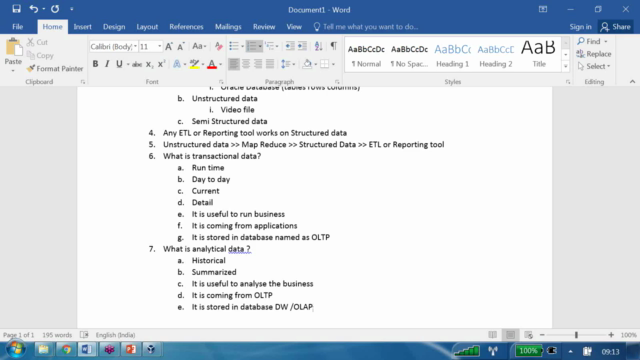Viewport: 640px width, 360px height.
Task: Apply the Heading 1 style
Action: [452, 56]
